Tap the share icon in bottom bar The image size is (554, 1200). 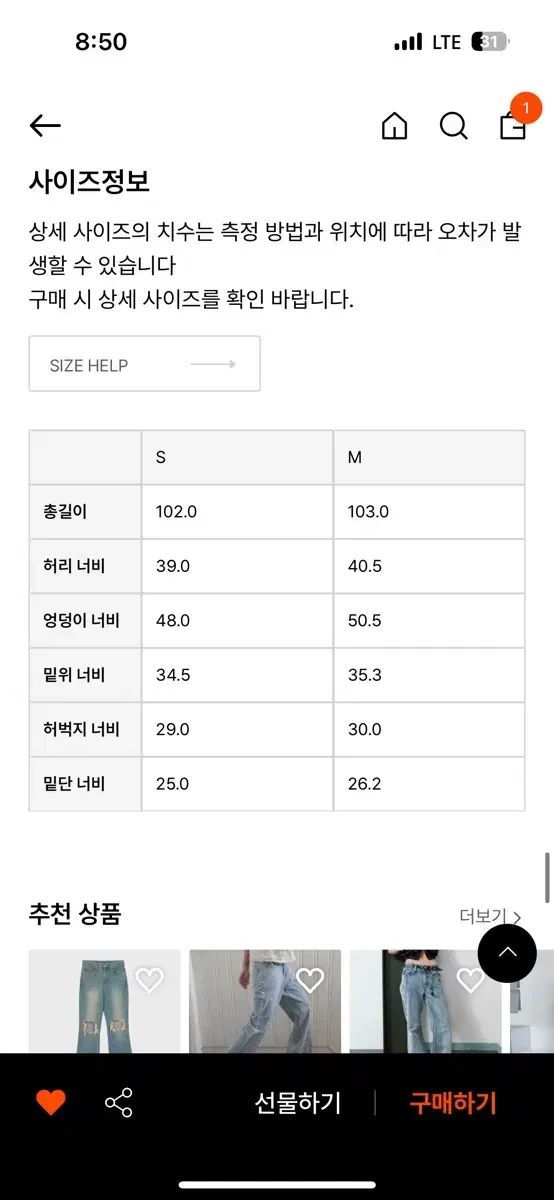click(x=119, y=1103)
